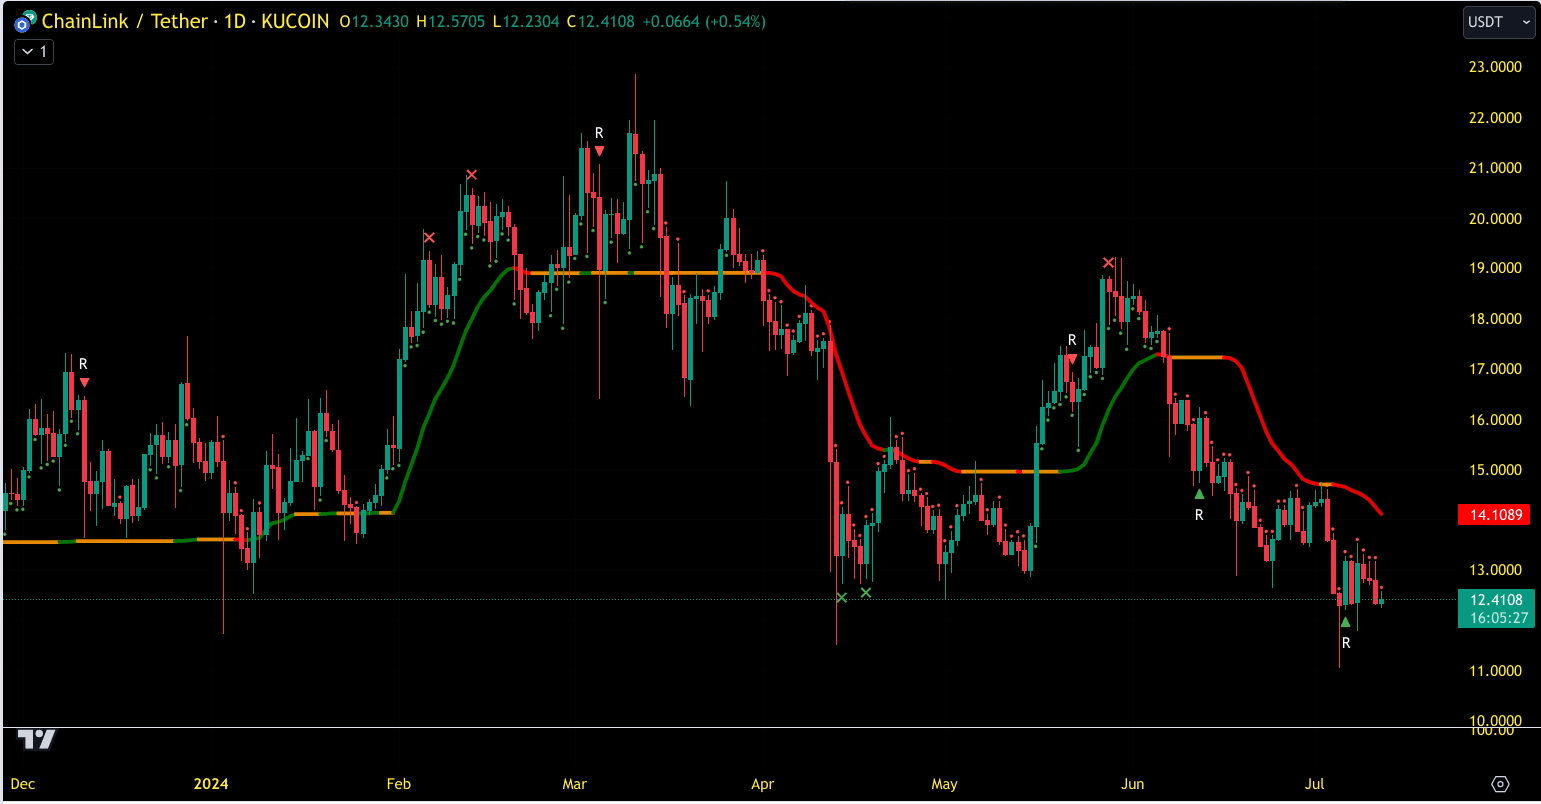Image resolution: width=1541 pixels, height=804 pixels.
Task: Click the 19.0000 price axis label
Action: click(x=1494, y=268)
